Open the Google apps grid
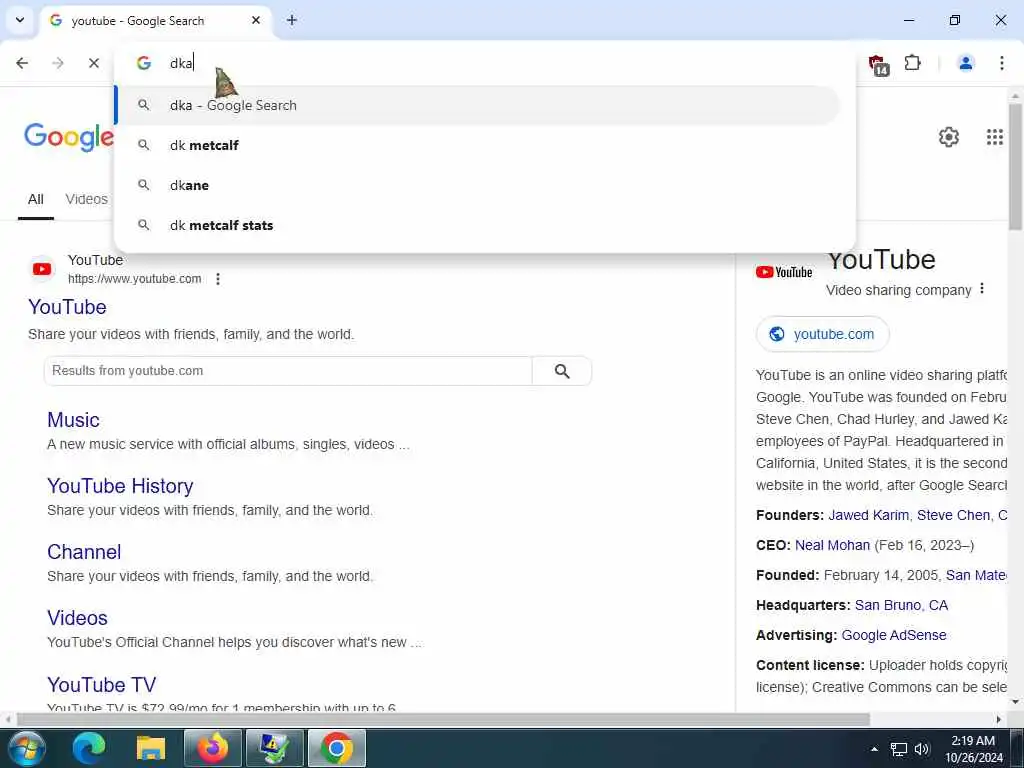1024x768 pixels. pos(995,137)
